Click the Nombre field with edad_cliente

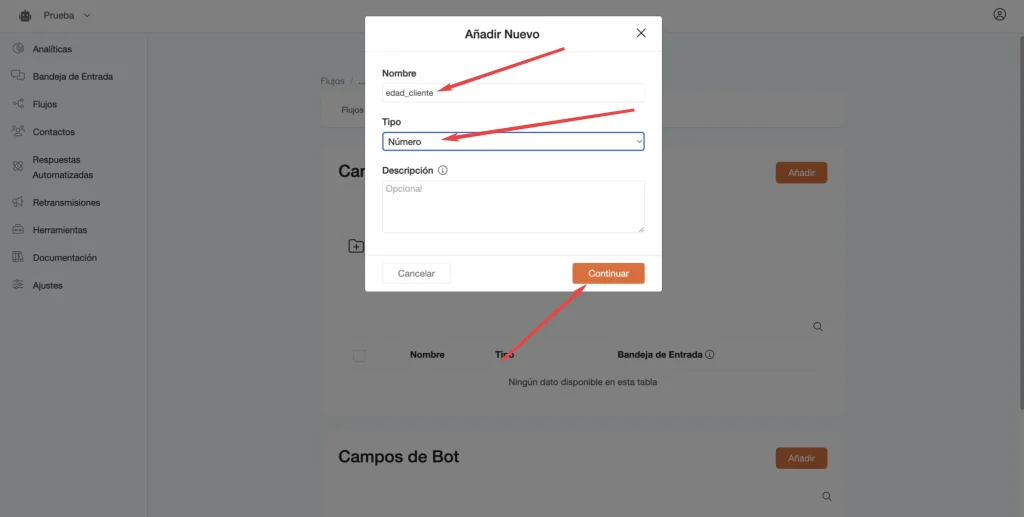point(513,93)
